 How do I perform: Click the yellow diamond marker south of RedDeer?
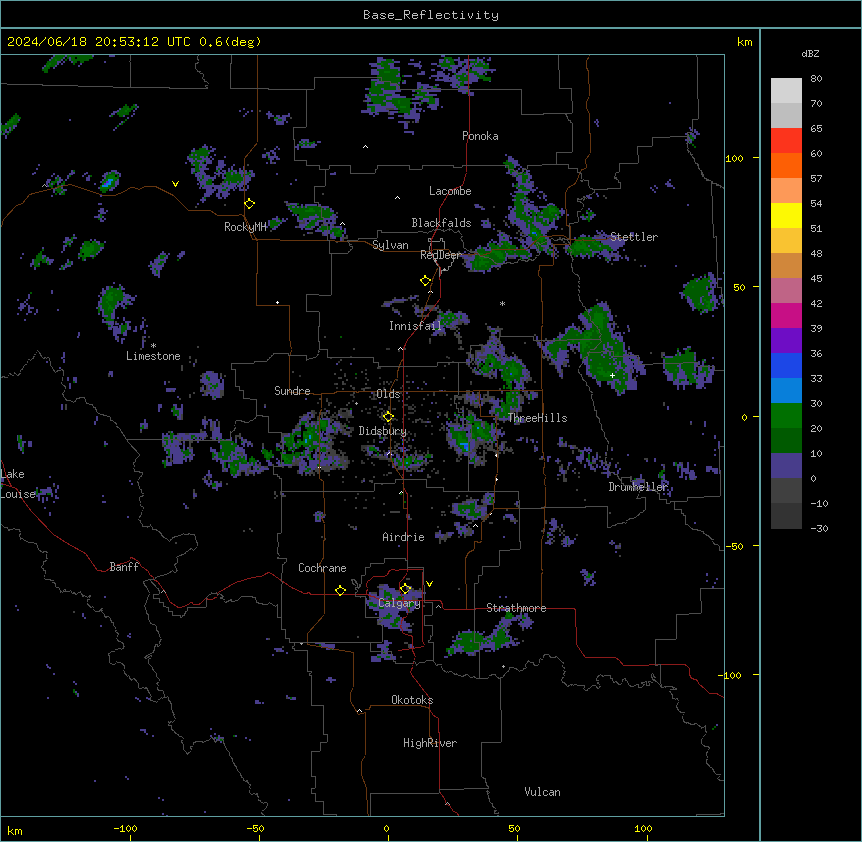tap(426, 281)
